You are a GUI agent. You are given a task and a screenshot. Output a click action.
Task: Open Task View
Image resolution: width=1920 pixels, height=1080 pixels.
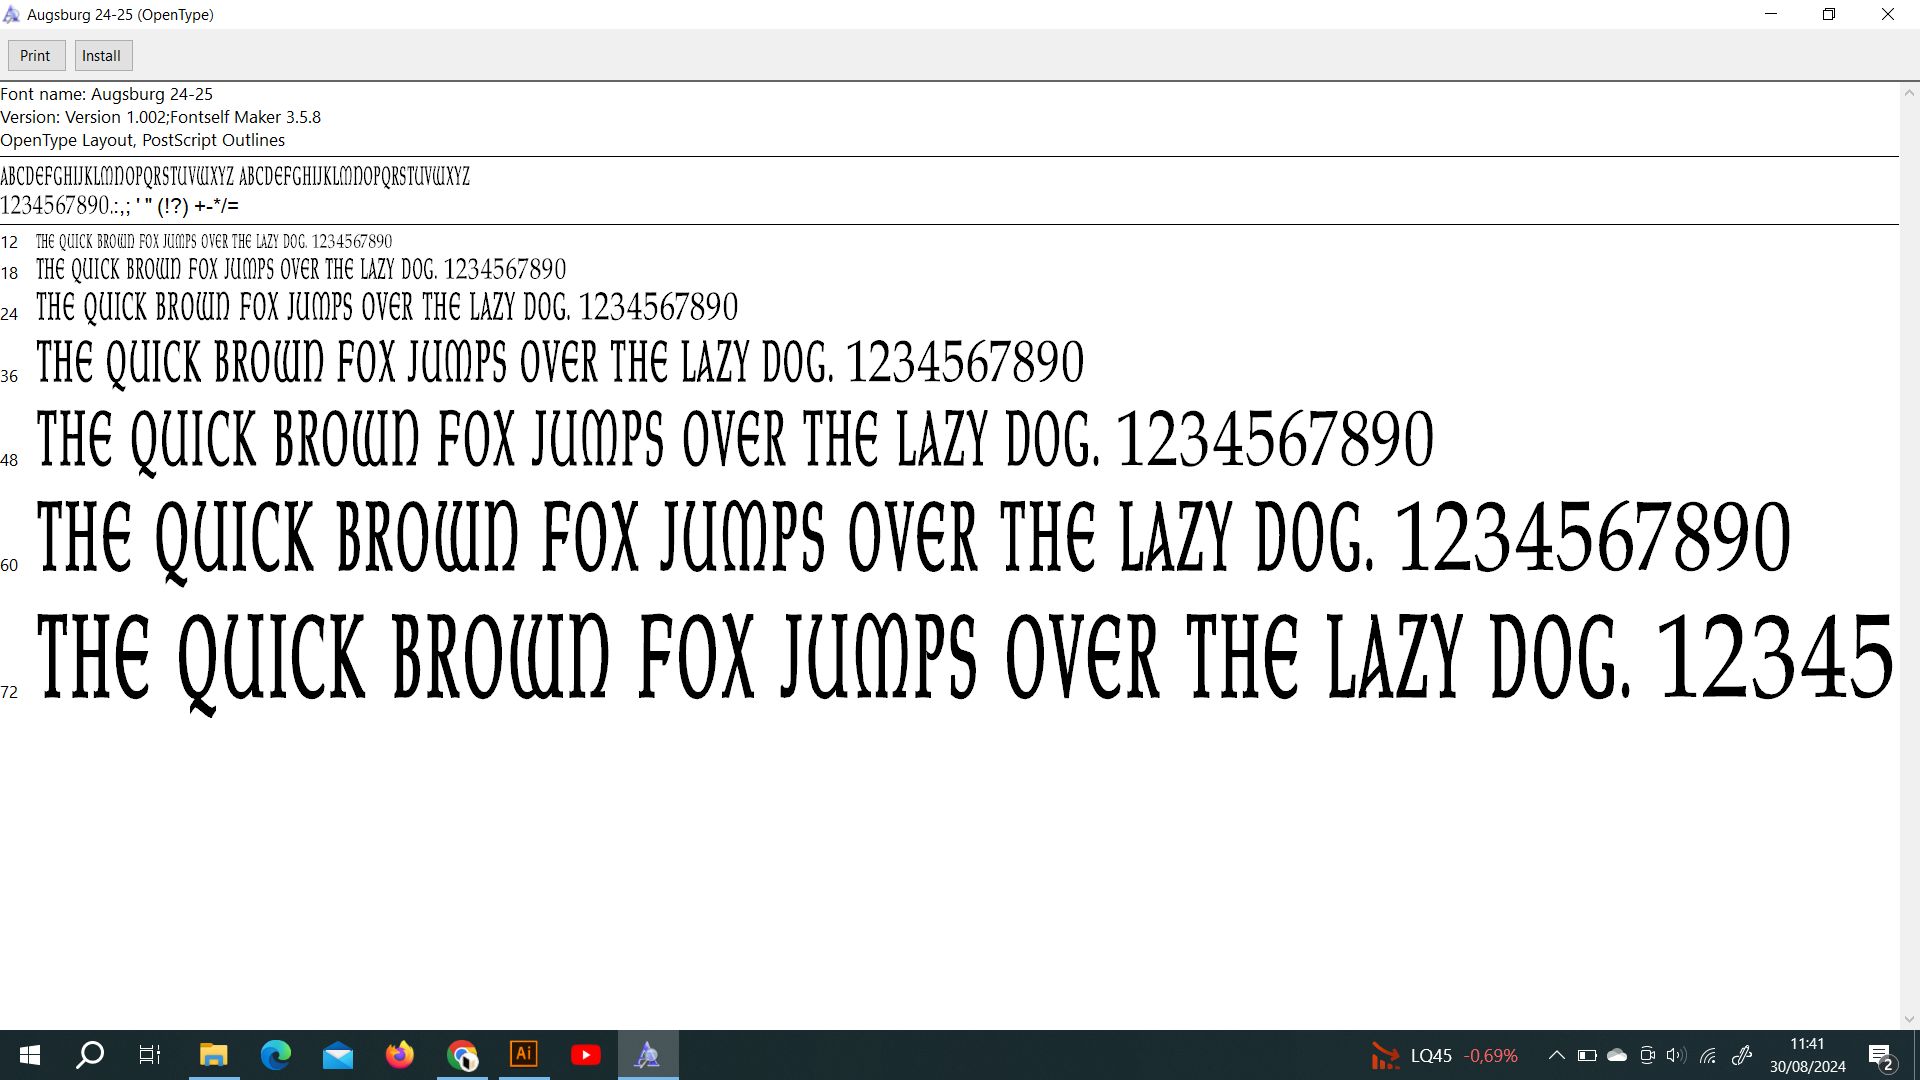click(x=150, y=1055)
